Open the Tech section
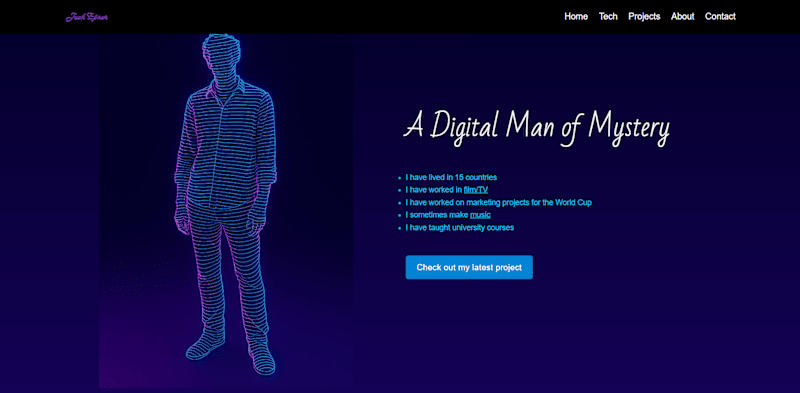The image size is (800, 393). [608, 16]
